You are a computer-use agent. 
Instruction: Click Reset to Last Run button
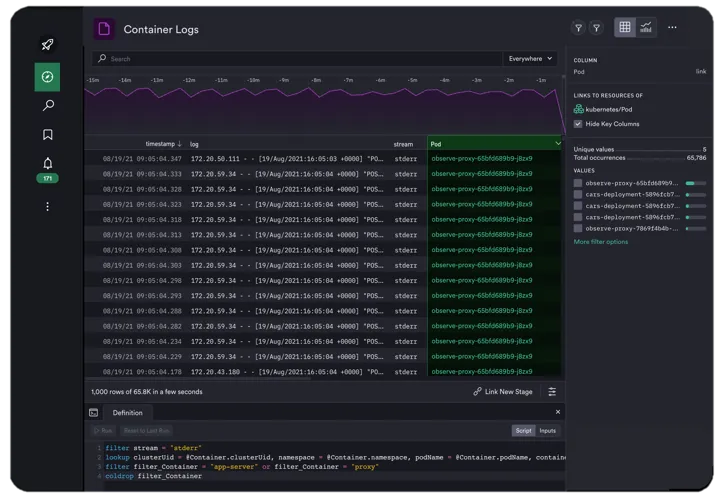pyautogui.click(x=146, y=431)
